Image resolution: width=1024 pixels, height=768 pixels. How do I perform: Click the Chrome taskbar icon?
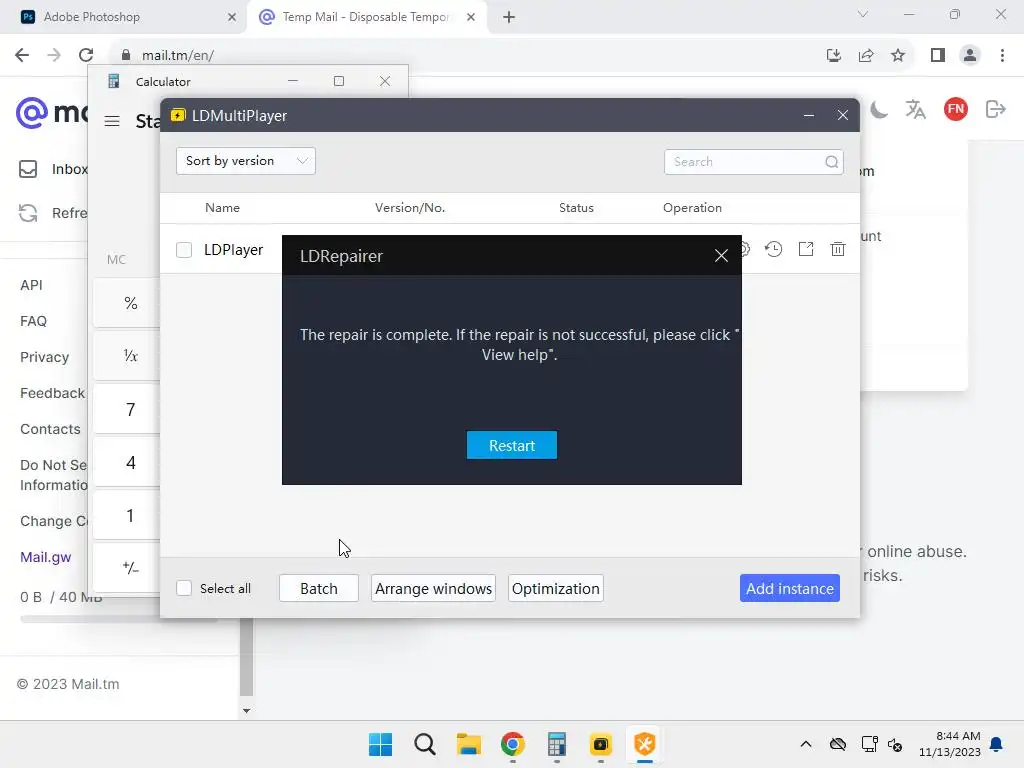pyautogui.click(x=513, y=744)
